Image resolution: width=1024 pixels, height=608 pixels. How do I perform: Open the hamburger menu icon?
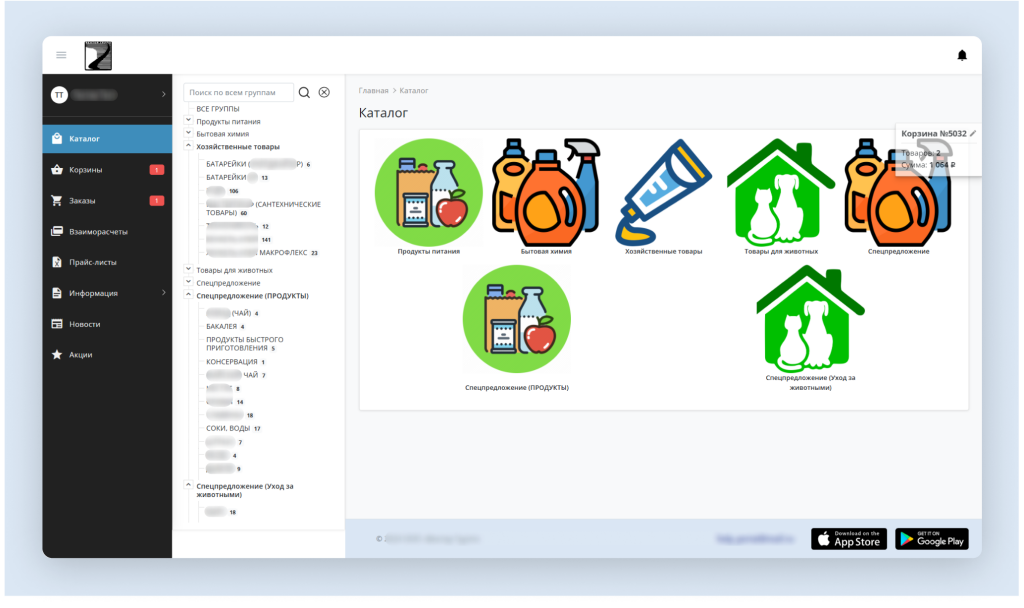pyautogui.click(x=61, y=55)
